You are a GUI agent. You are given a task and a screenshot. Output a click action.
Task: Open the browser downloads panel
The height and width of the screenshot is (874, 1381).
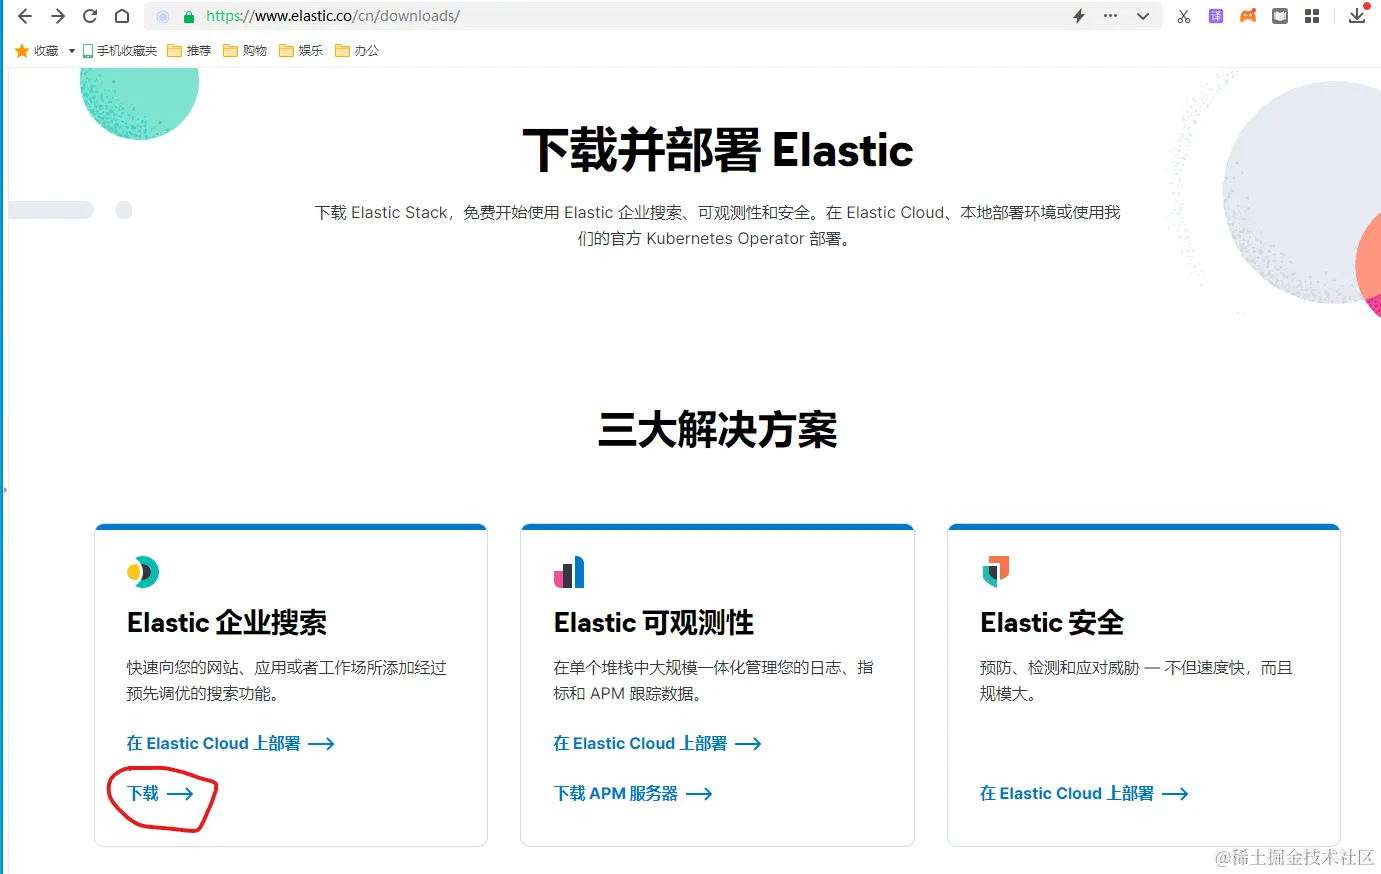(1357, 16)
